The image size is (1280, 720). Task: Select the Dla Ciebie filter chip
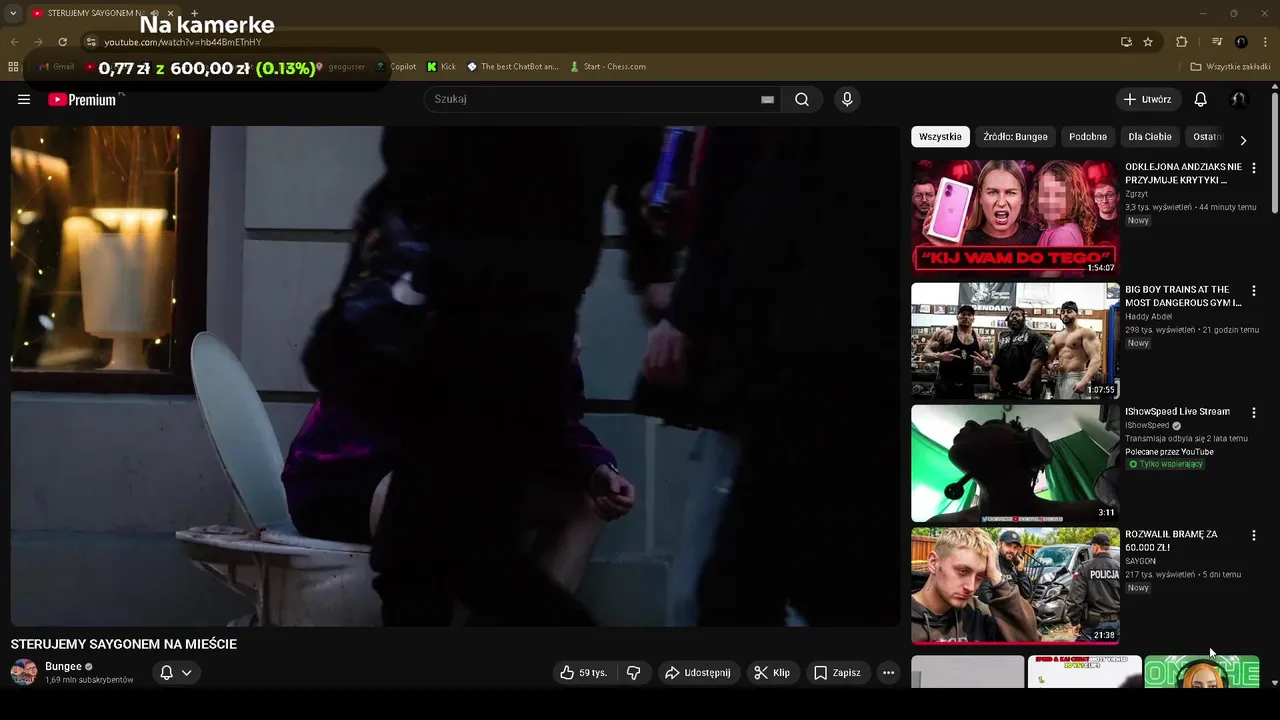1150,137
